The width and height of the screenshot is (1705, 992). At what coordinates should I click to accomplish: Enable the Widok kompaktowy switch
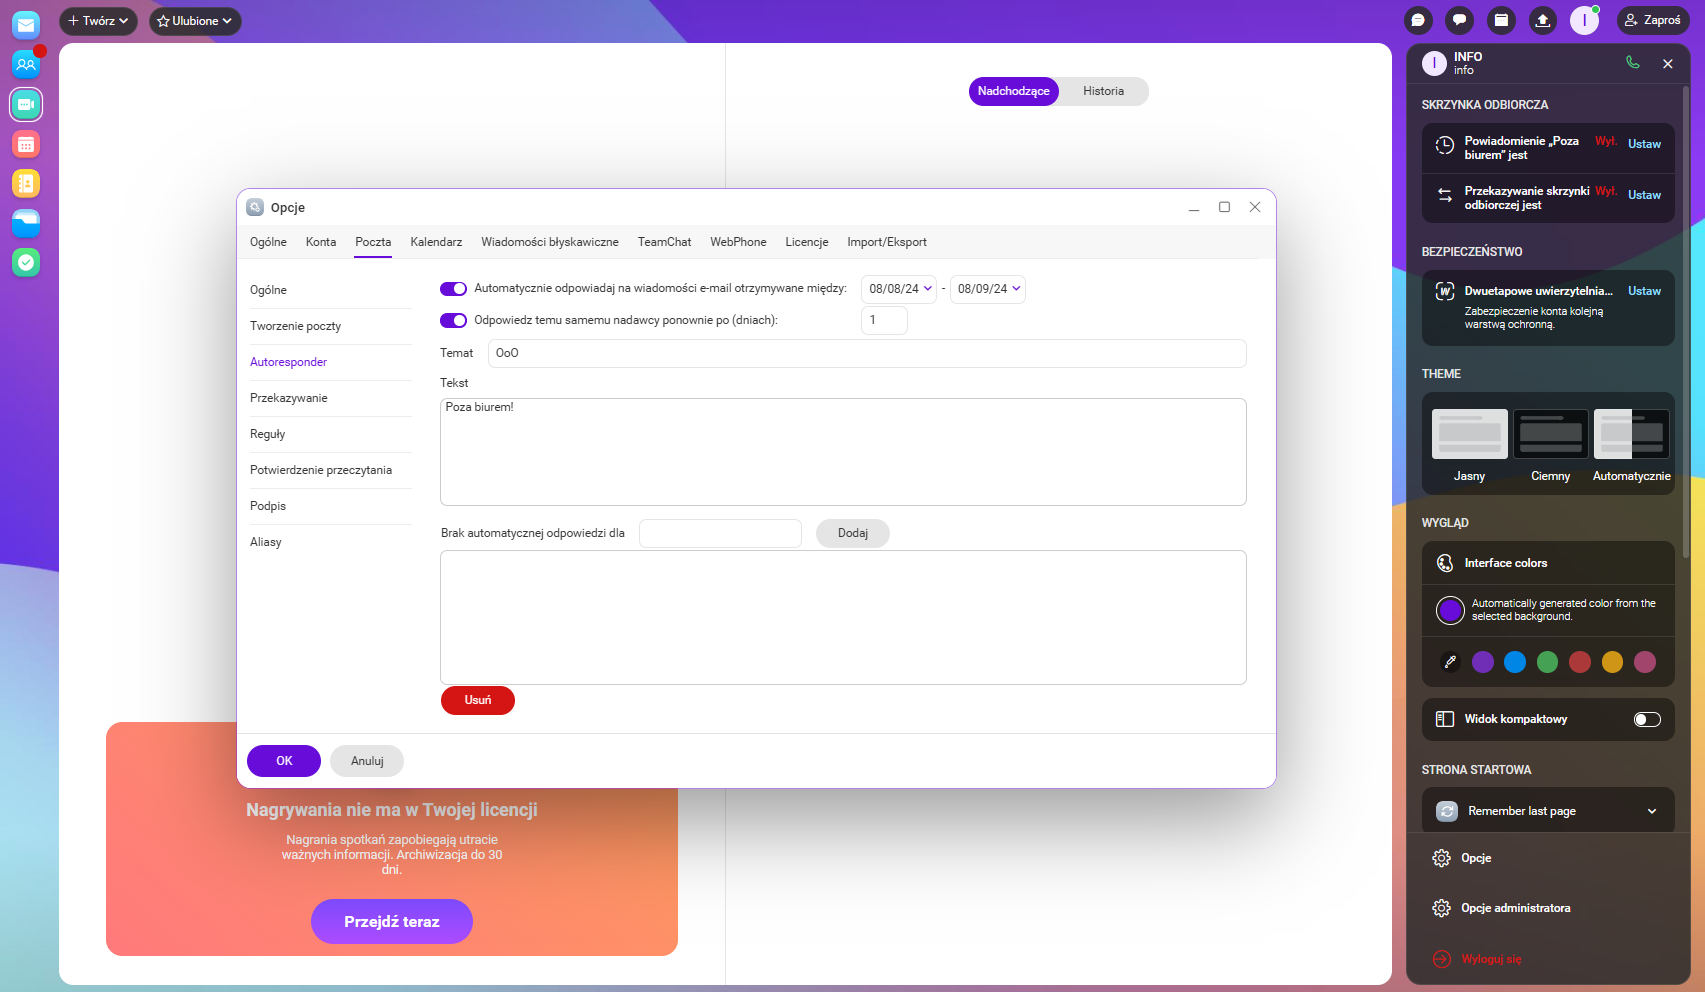1646,720
